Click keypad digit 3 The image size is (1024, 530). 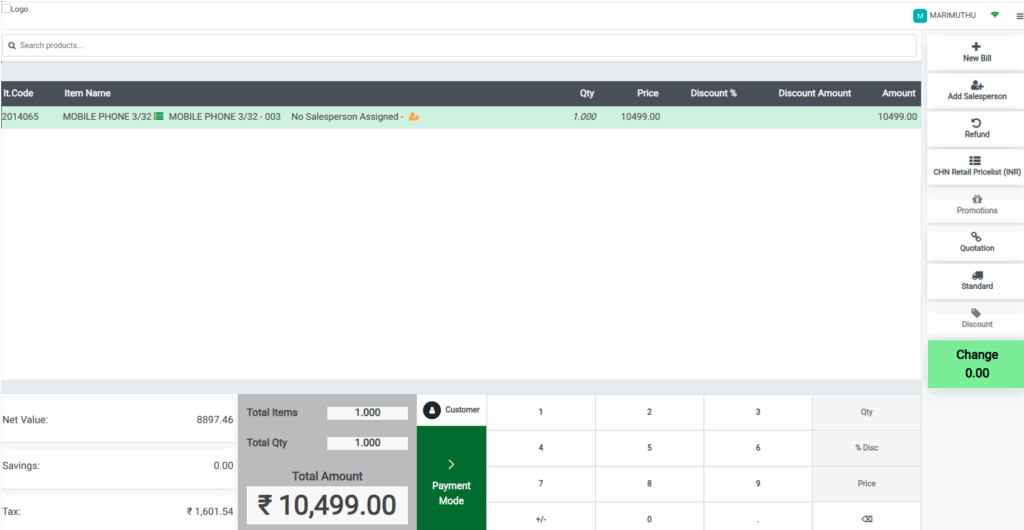(x=758, y=412)
